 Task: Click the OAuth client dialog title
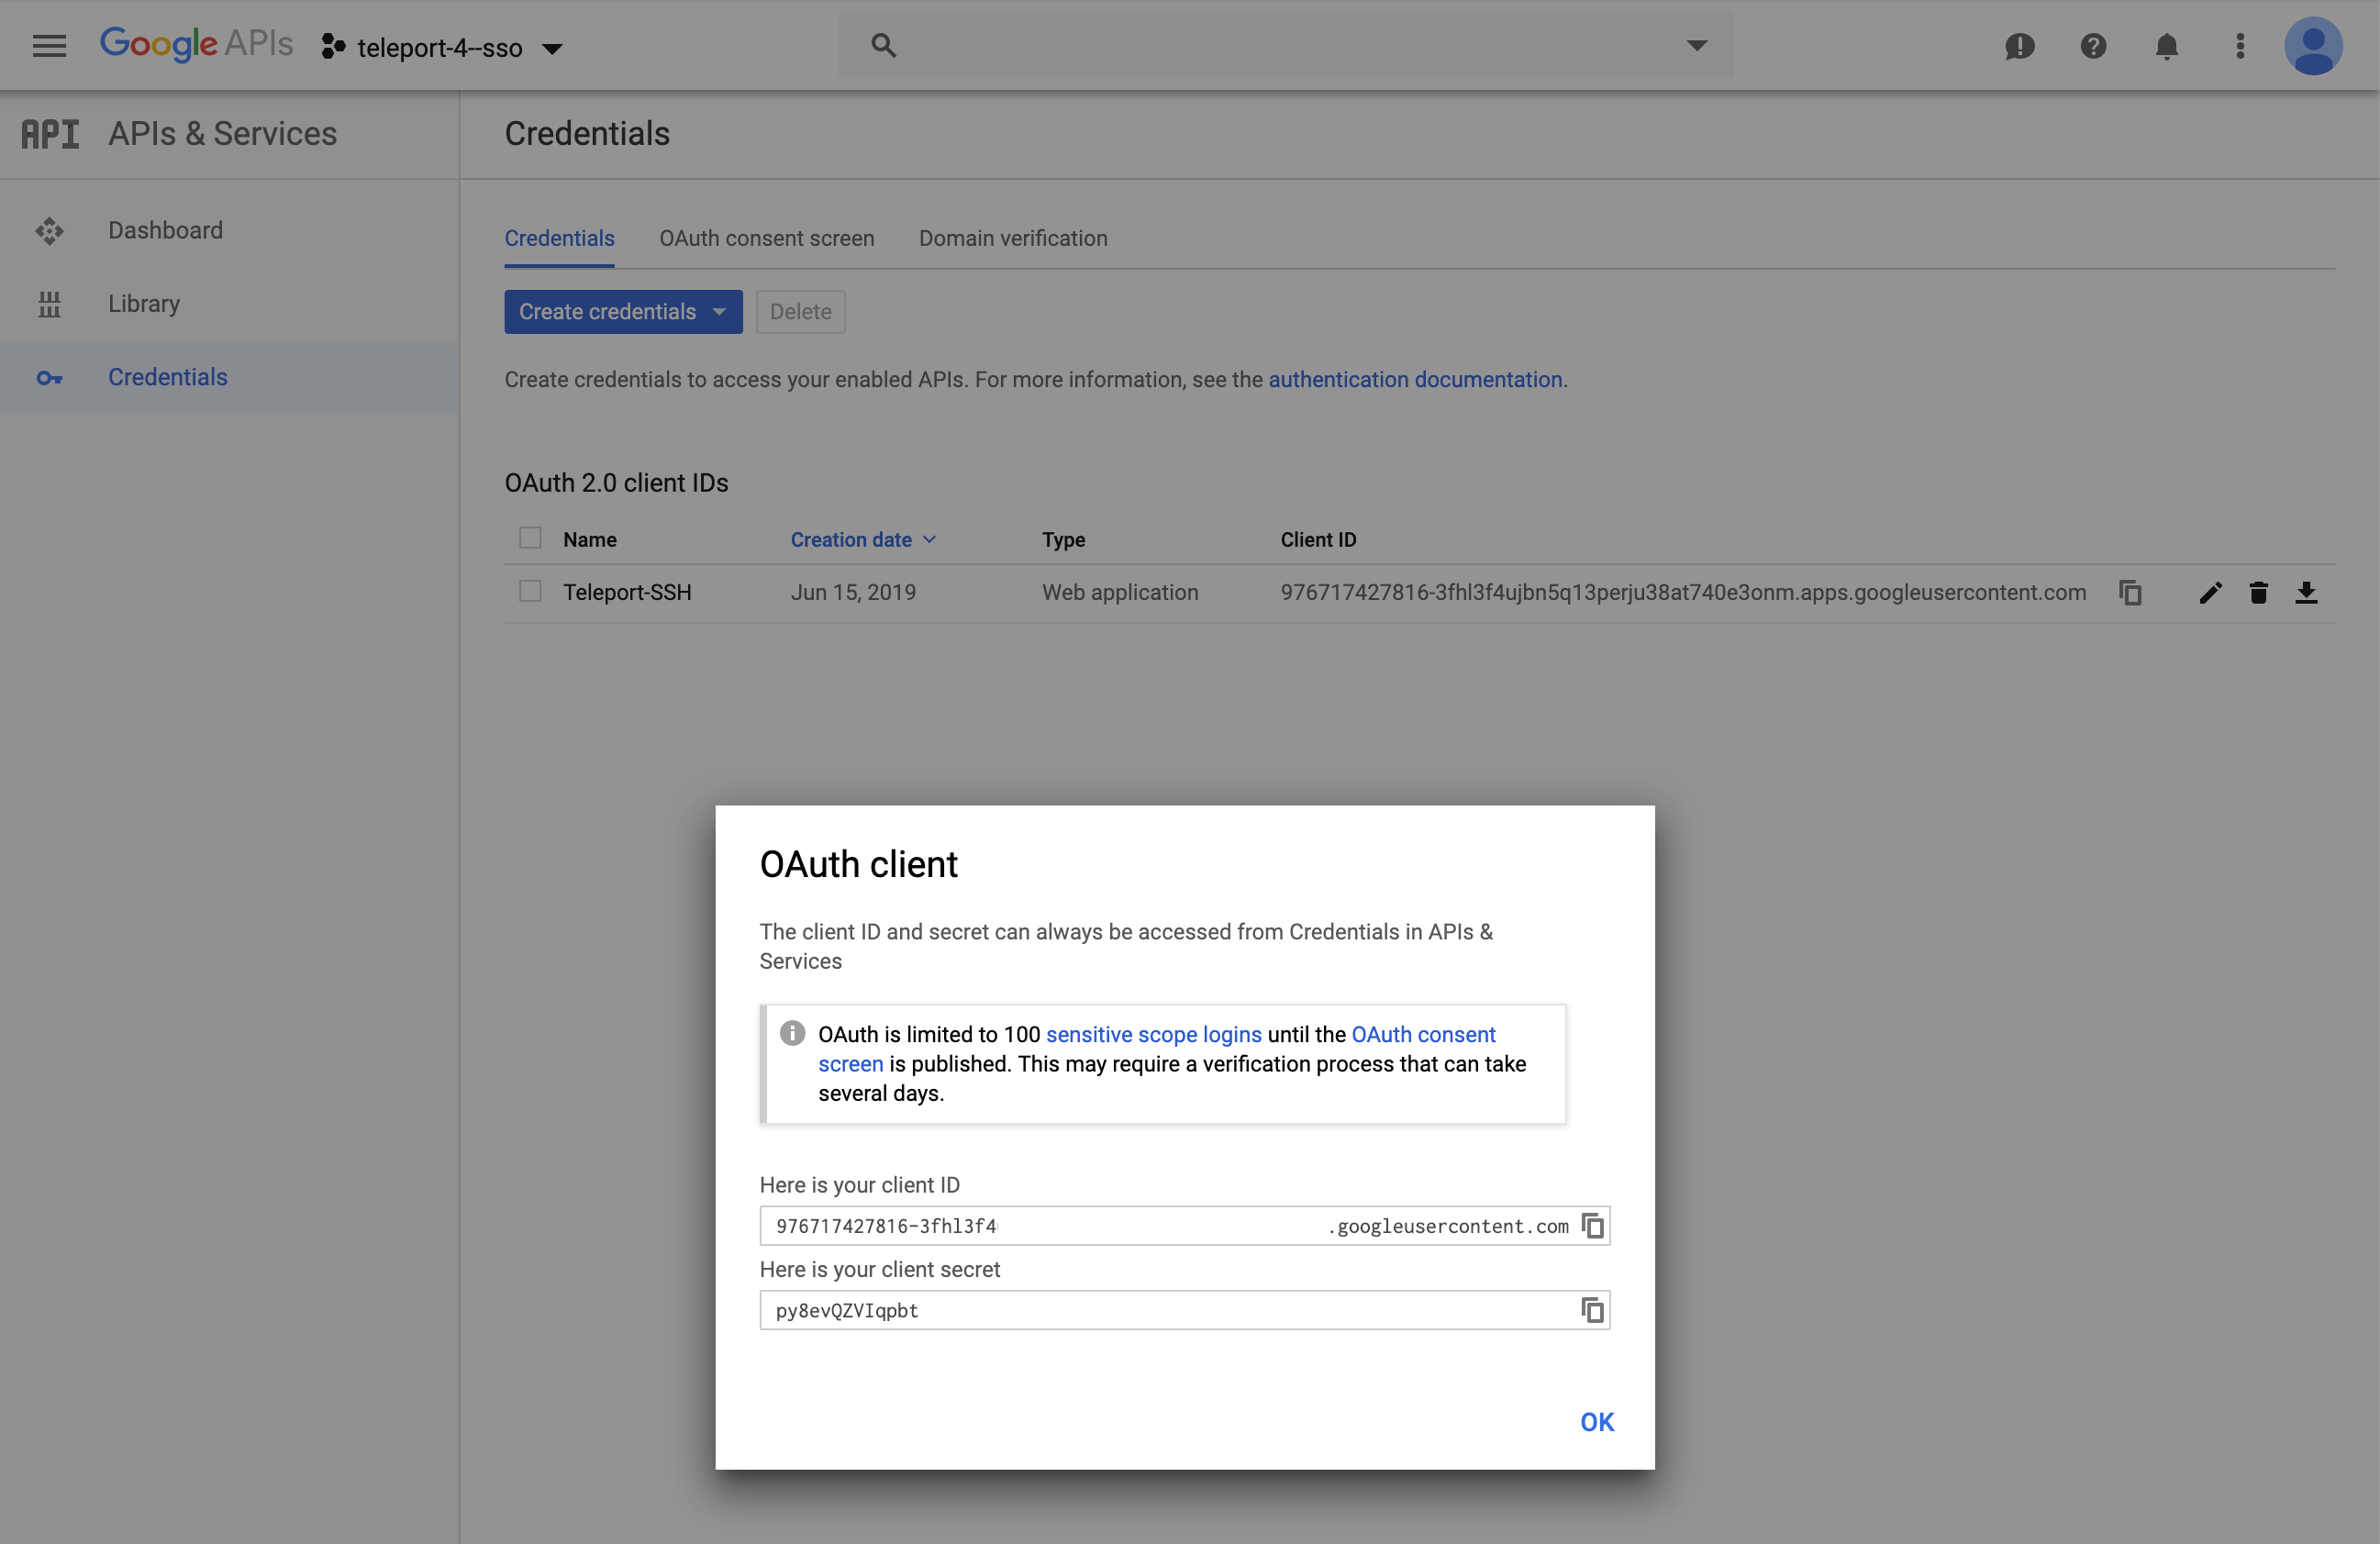click(858, 864)
